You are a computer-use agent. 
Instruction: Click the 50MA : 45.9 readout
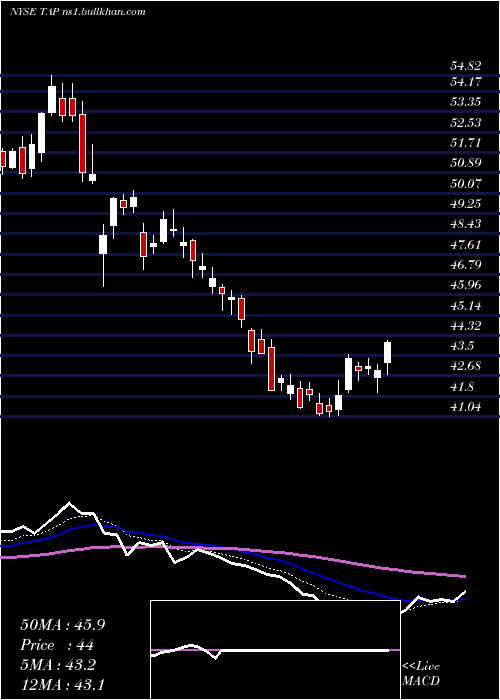pyautogui.click(x=62, y=625)
